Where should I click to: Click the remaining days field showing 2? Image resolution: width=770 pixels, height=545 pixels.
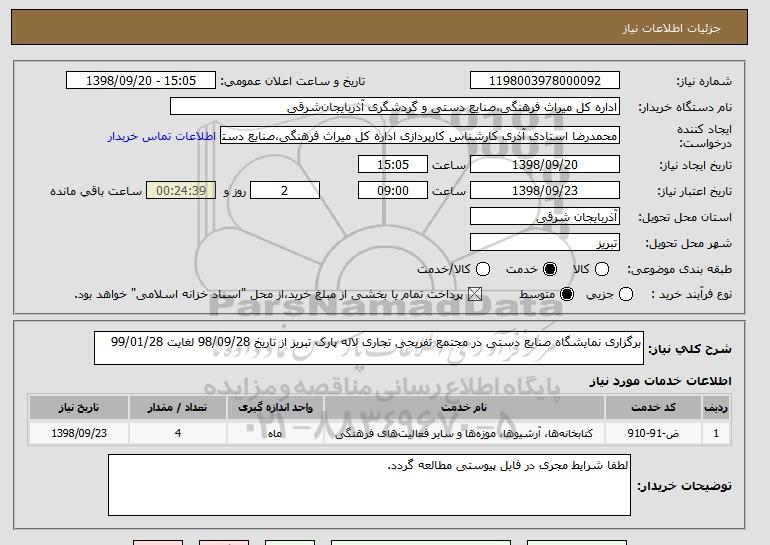pyautogui.click(x=285, y=191)
